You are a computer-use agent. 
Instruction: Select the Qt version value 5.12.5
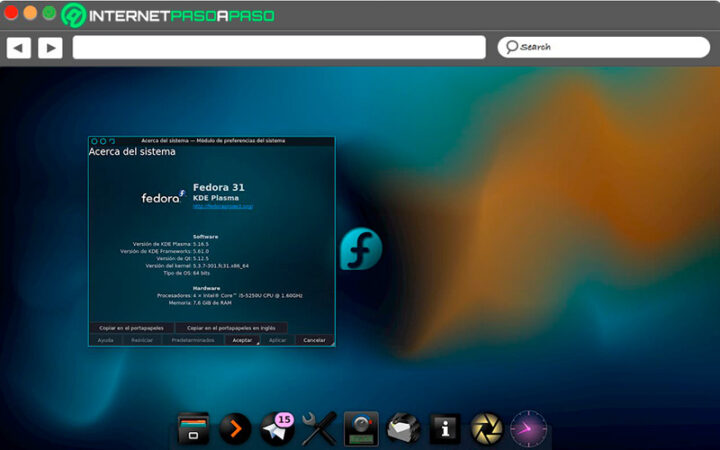coord(201,259)
